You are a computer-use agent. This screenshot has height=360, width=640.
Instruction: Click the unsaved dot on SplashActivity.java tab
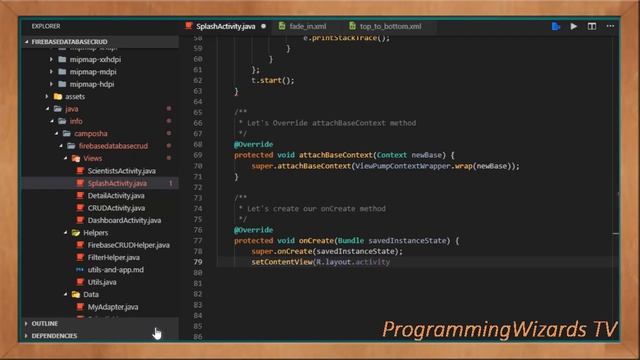[264, 26]
